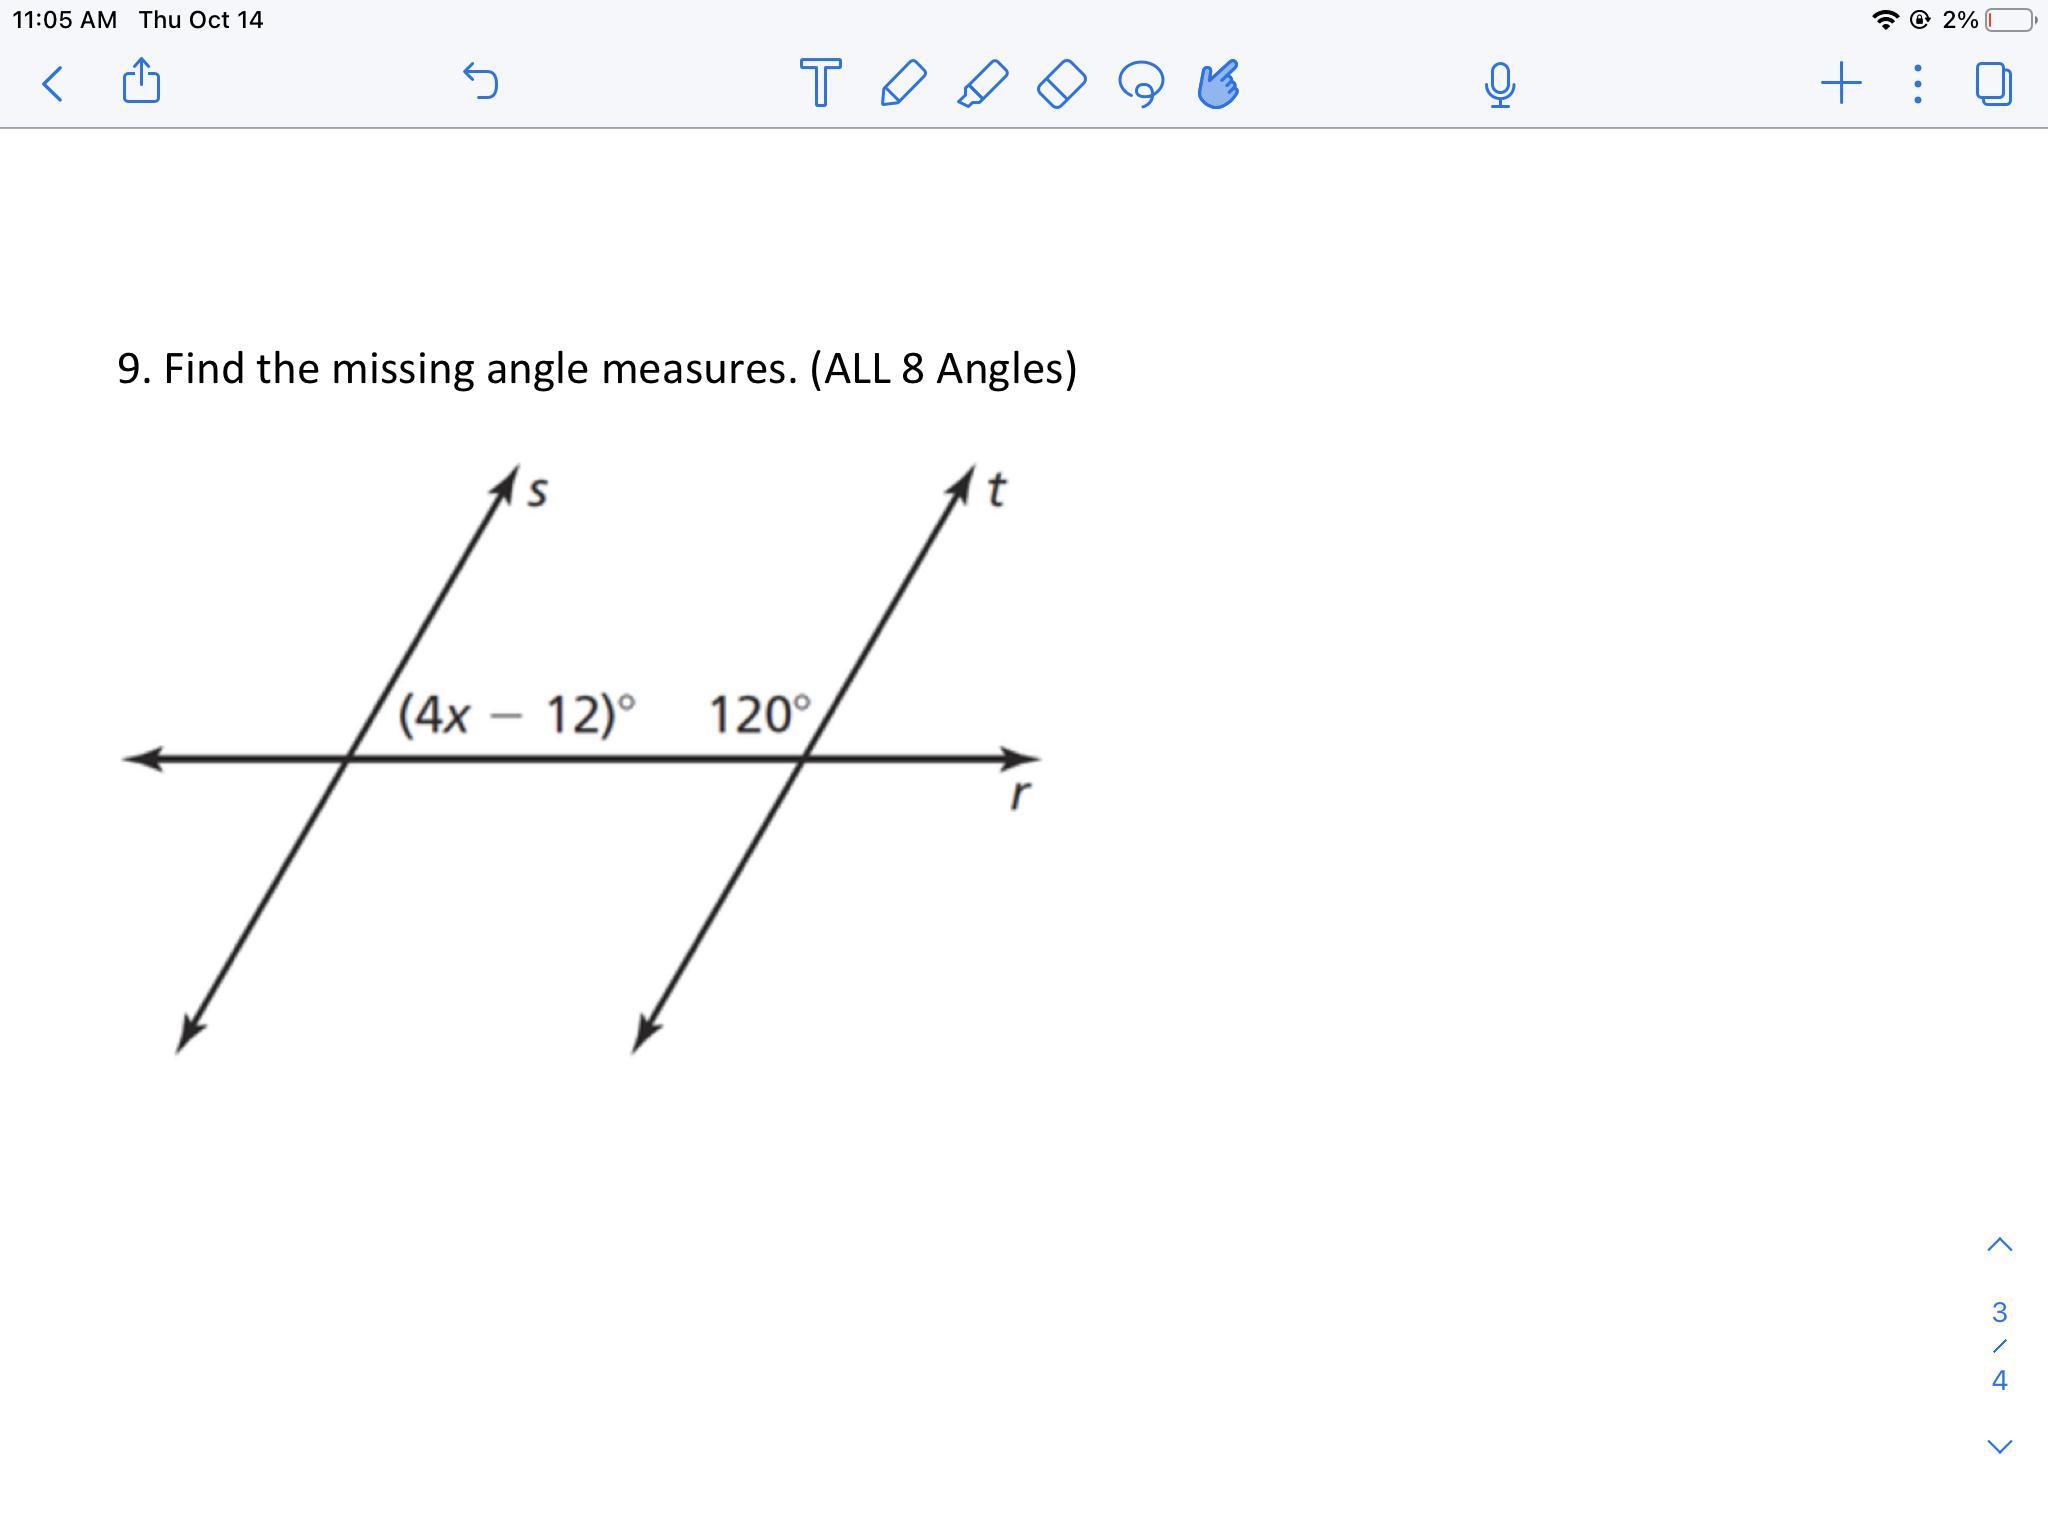This screenshot has width=2048, height=1536.
Task: Open the three-dot more options menu
Action: click(x=1917, y=84)
